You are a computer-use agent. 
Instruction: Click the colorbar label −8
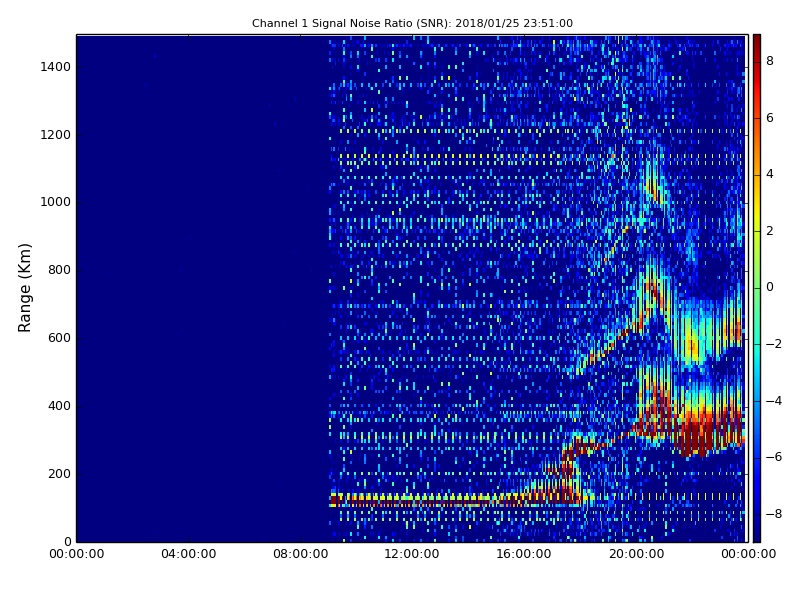click(774, 514)
